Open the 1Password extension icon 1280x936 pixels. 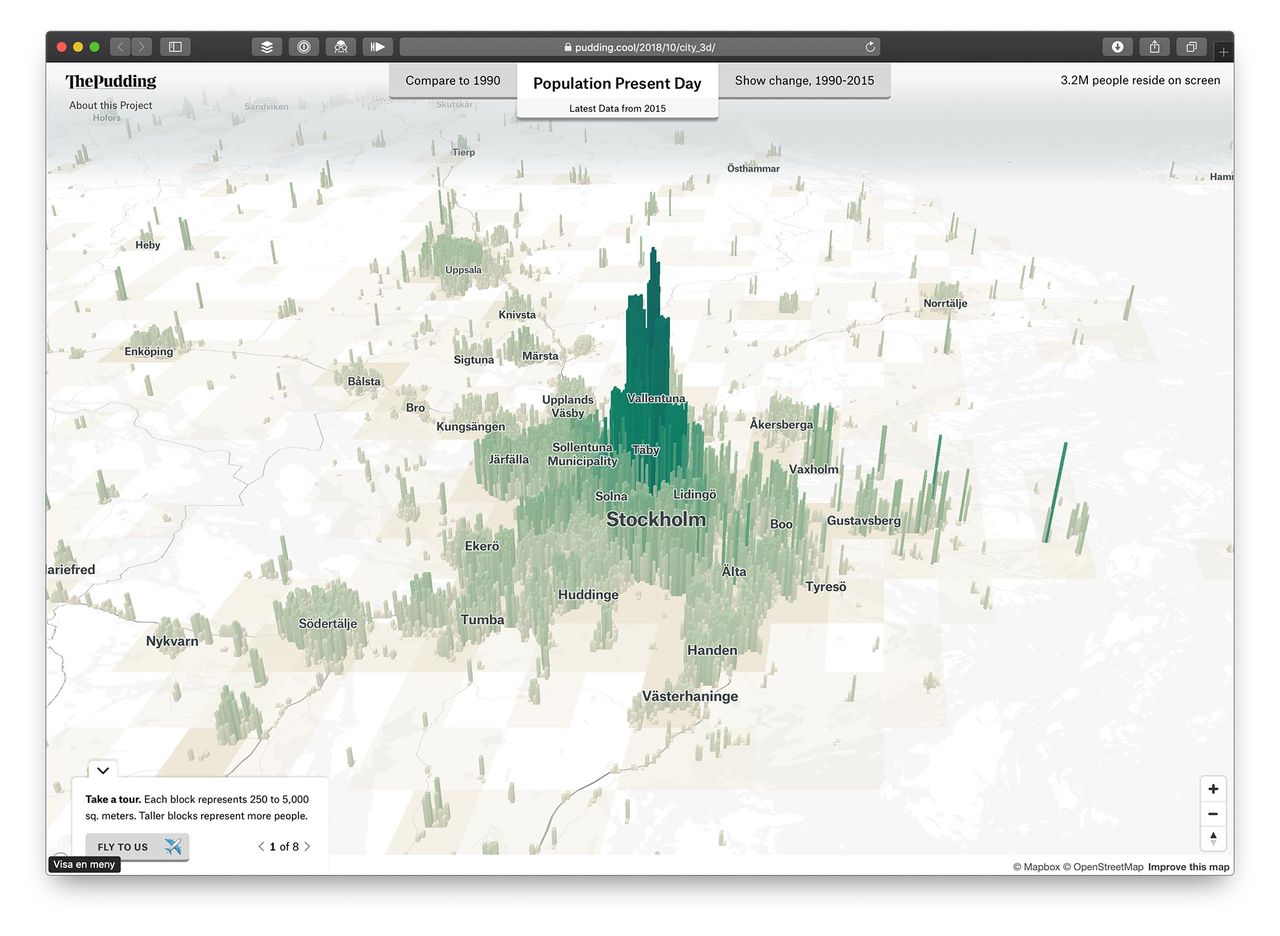point(304,47)
